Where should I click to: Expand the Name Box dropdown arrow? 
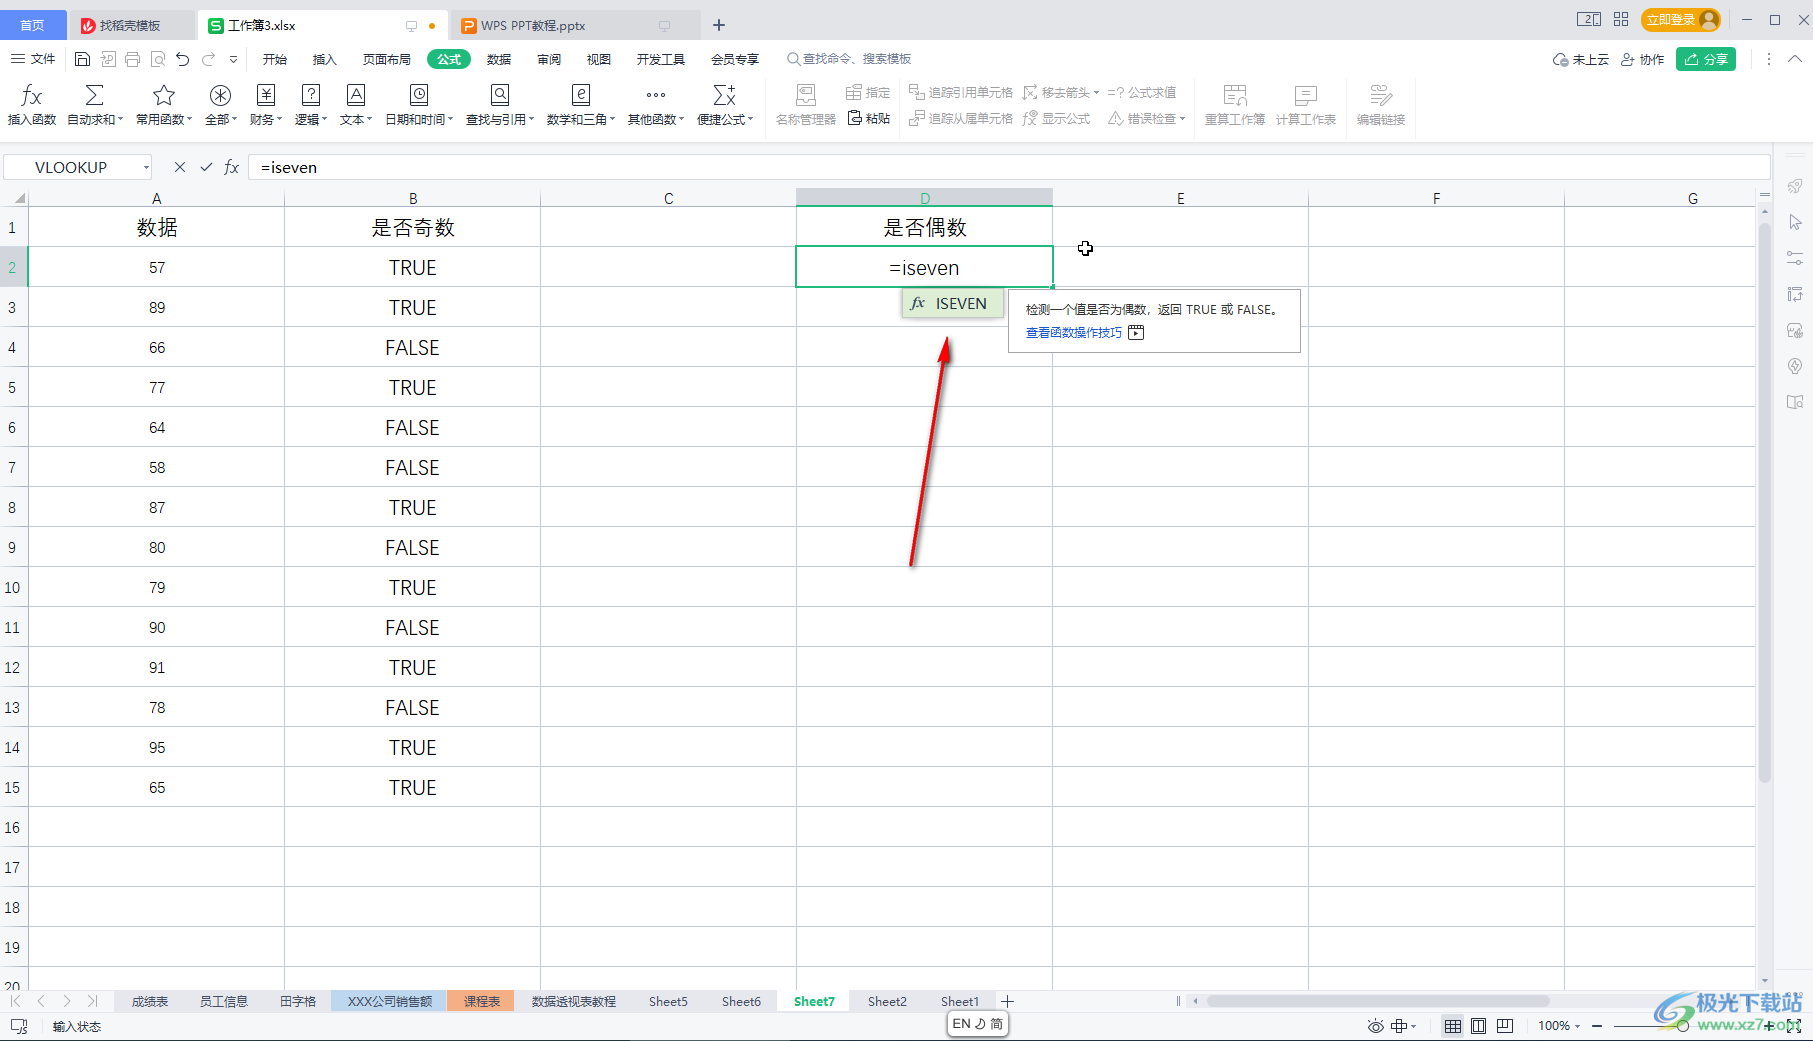coord(146,167)
